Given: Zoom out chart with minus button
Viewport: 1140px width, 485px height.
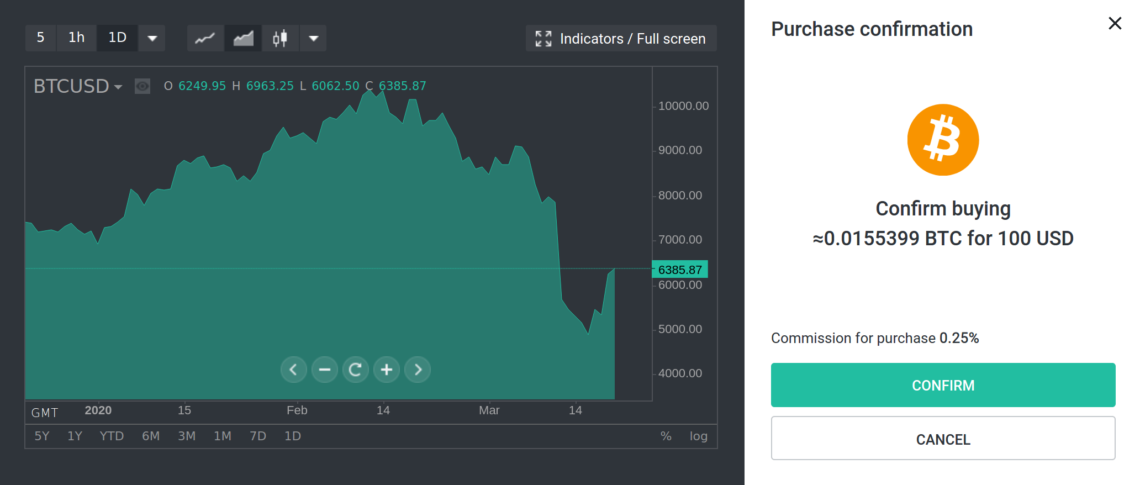Looking at the screenshot, I should click(324, 370).
